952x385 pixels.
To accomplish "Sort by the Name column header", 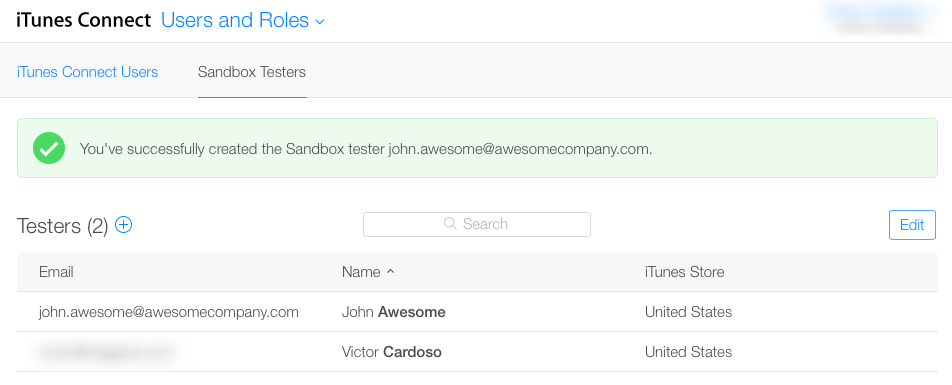I will tap(361, 271).
